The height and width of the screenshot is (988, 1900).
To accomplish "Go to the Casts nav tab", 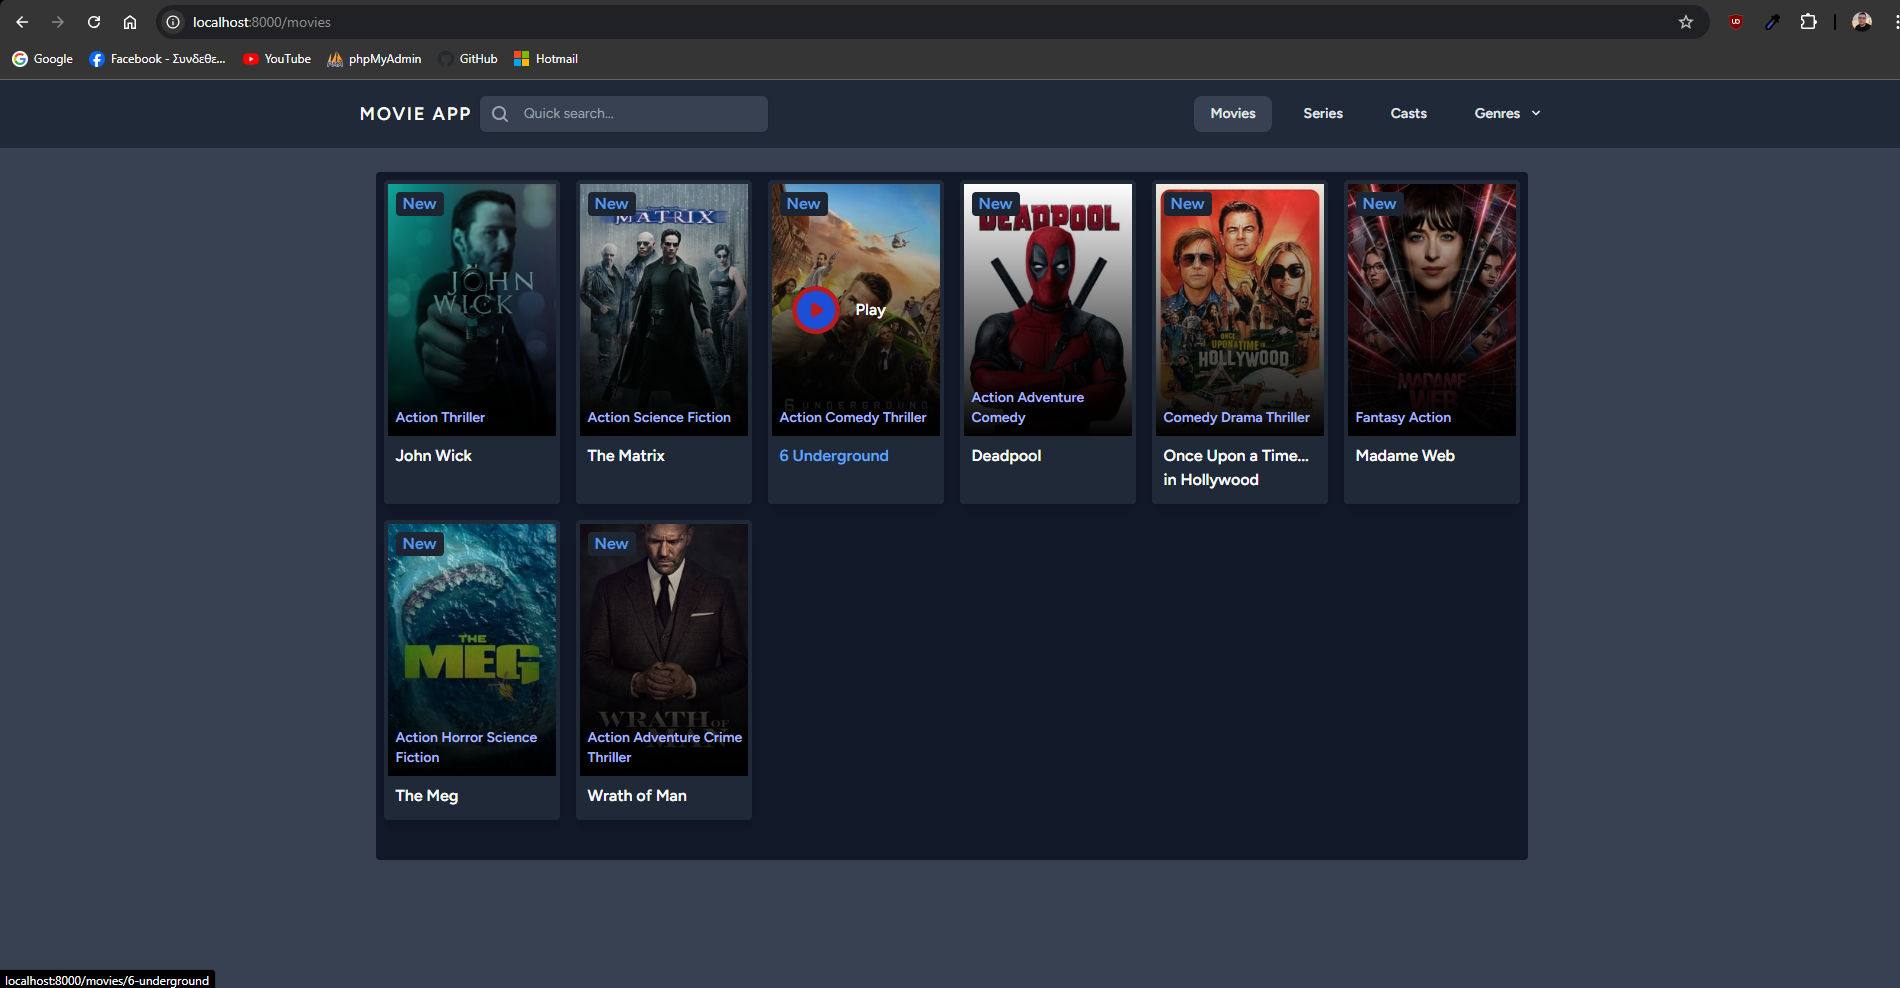I will [x=1408, y=114].
